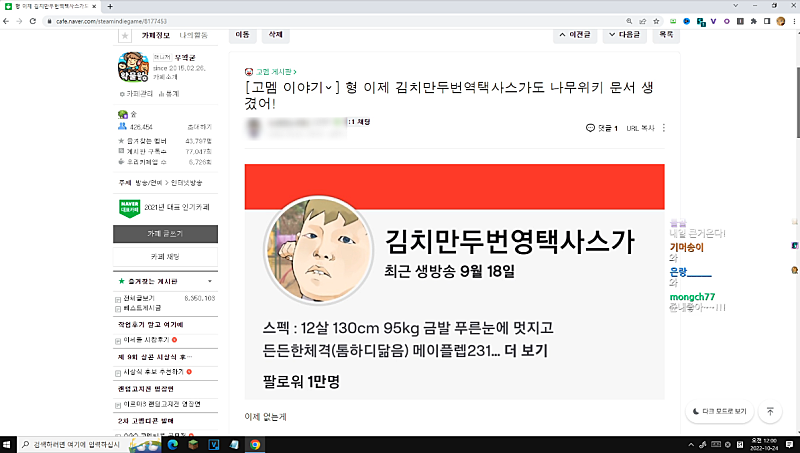Click the NAVER 대표카페 green badge
The width and height of the screenshot is (800, 453).
tap(130, 208)
